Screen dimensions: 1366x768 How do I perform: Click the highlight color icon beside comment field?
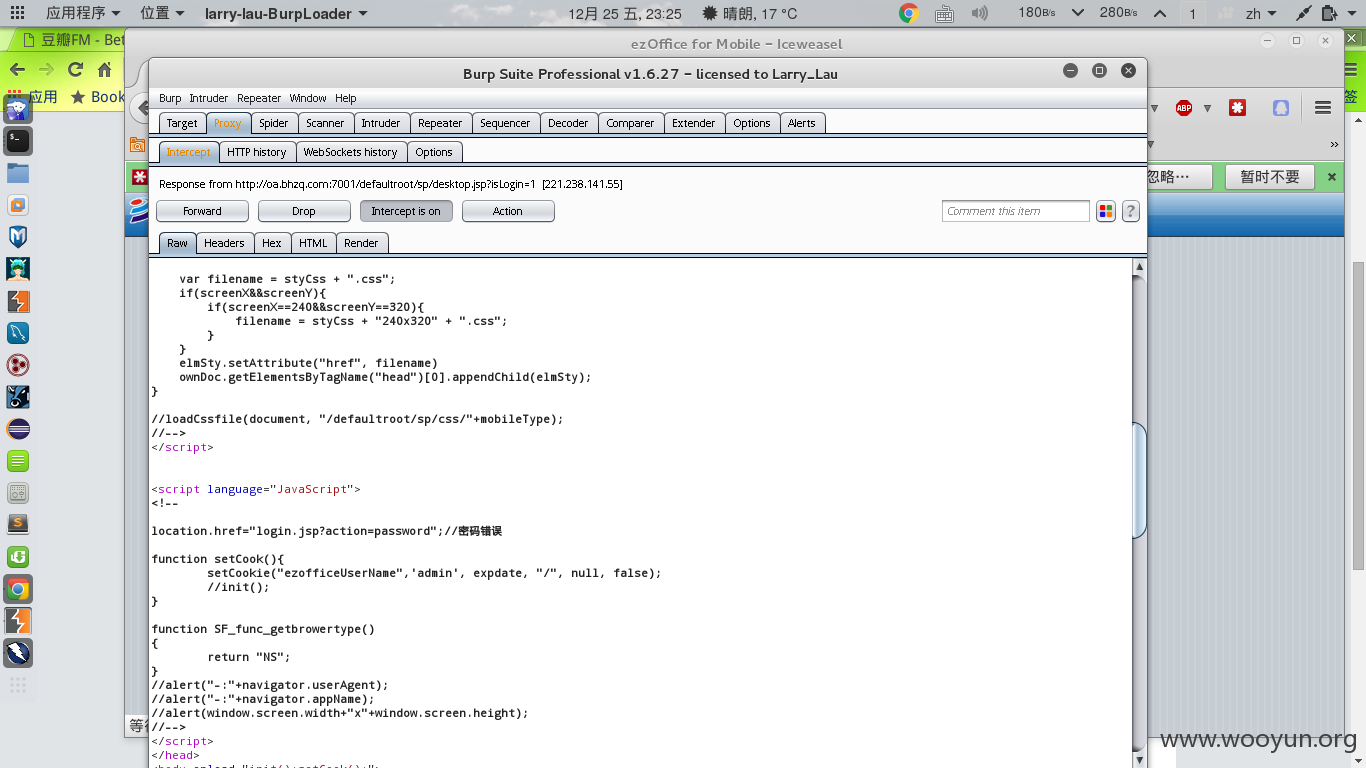point(1106,211)
